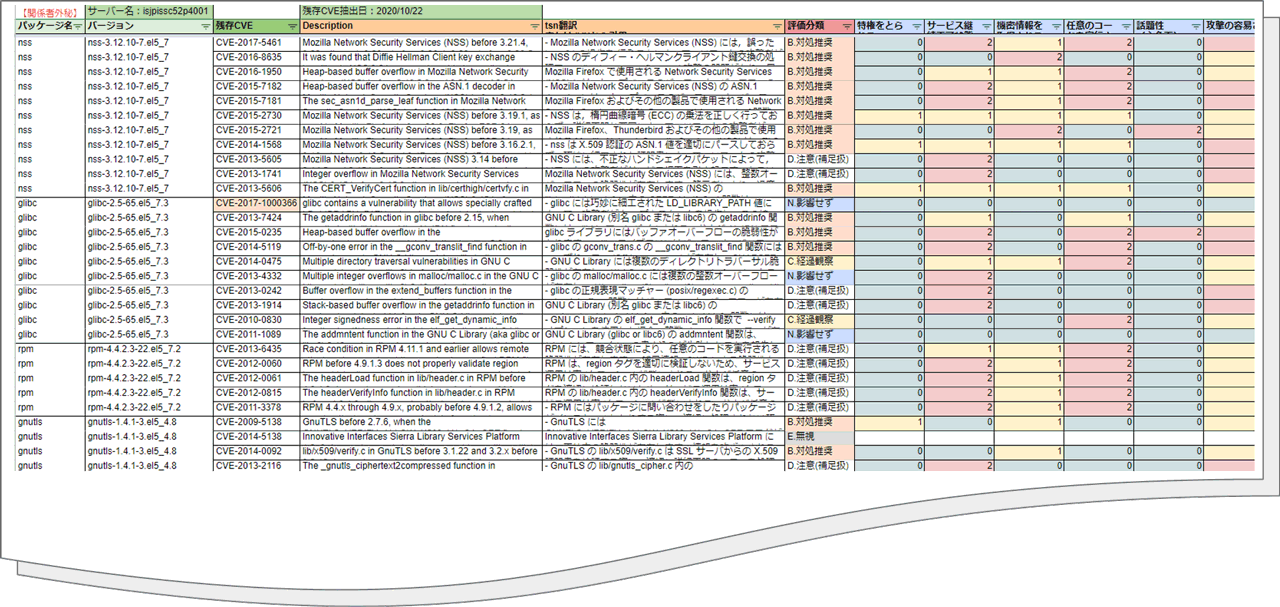Viewport: 1280px width, 607px height.
Task: Open the 残存CVE column filter arrow
Action: click(x=292, y=27)
